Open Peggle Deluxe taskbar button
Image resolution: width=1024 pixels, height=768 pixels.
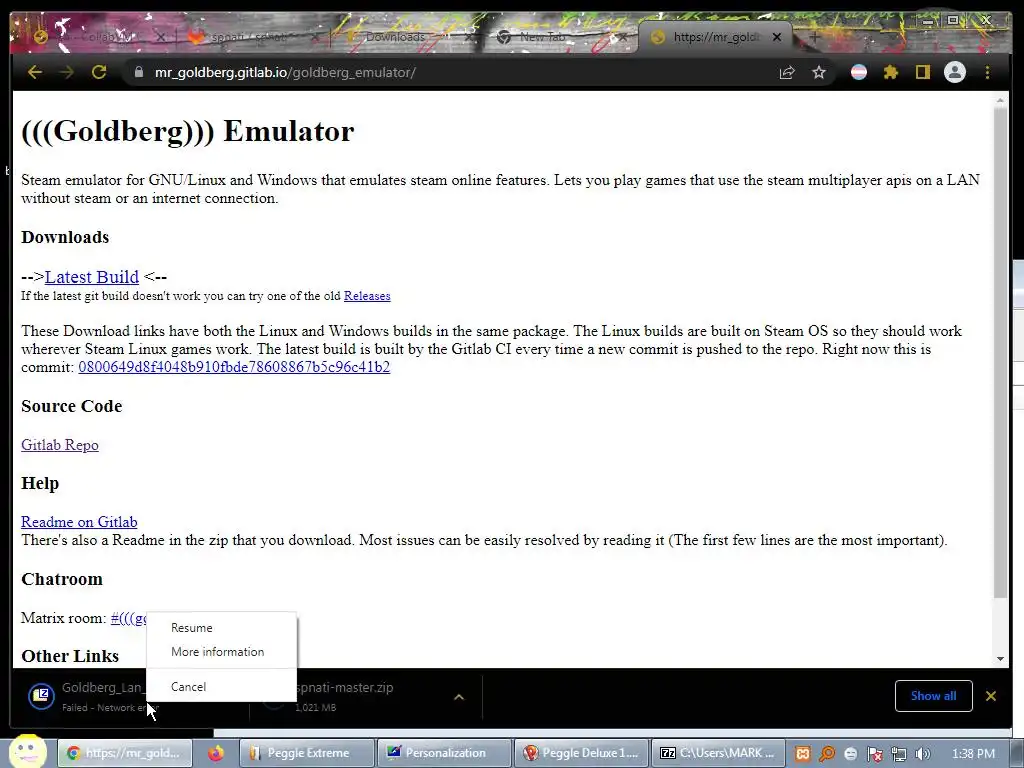point(582,753)
